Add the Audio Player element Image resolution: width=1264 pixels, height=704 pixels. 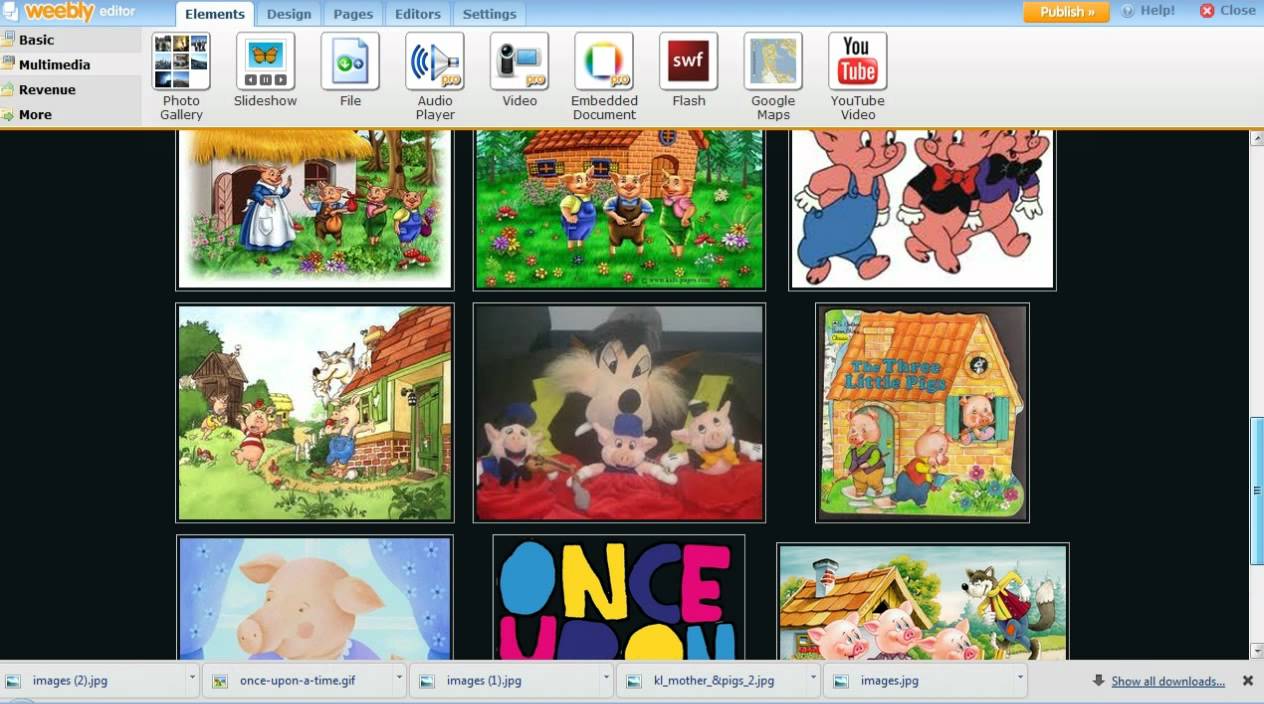click(x=435, y=76)
